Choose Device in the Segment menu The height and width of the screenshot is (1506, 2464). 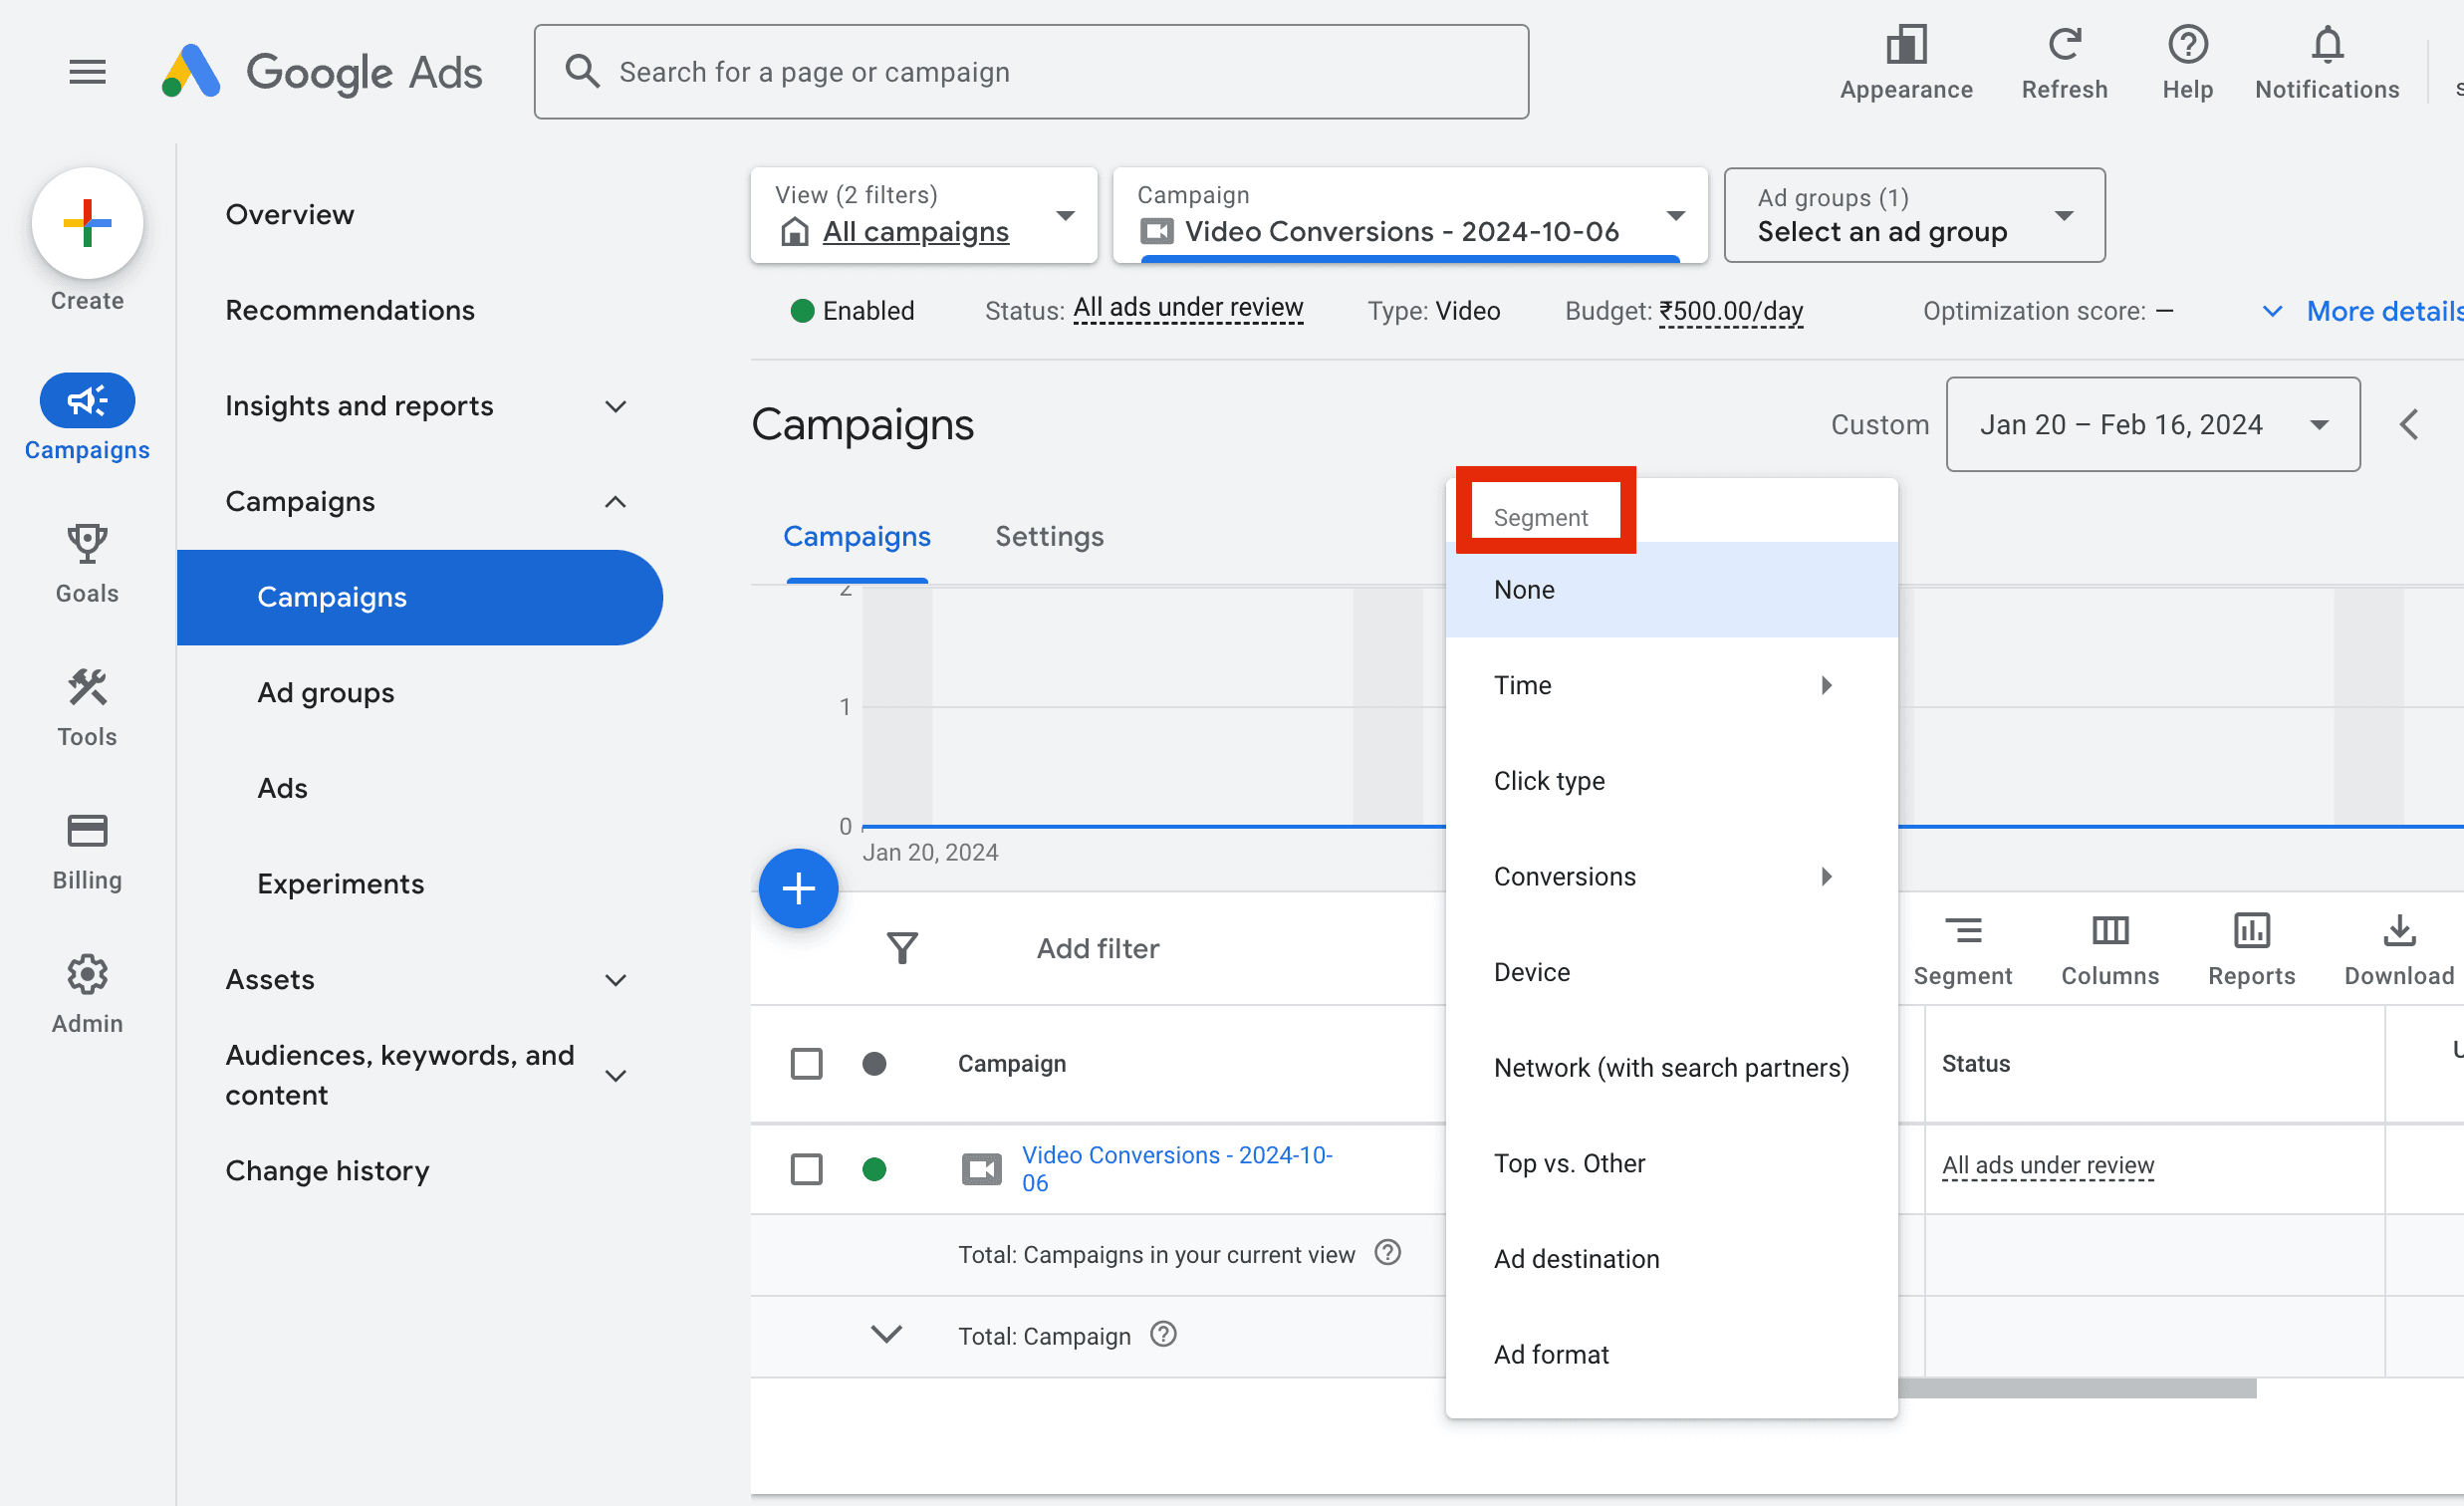(1531, 972)
